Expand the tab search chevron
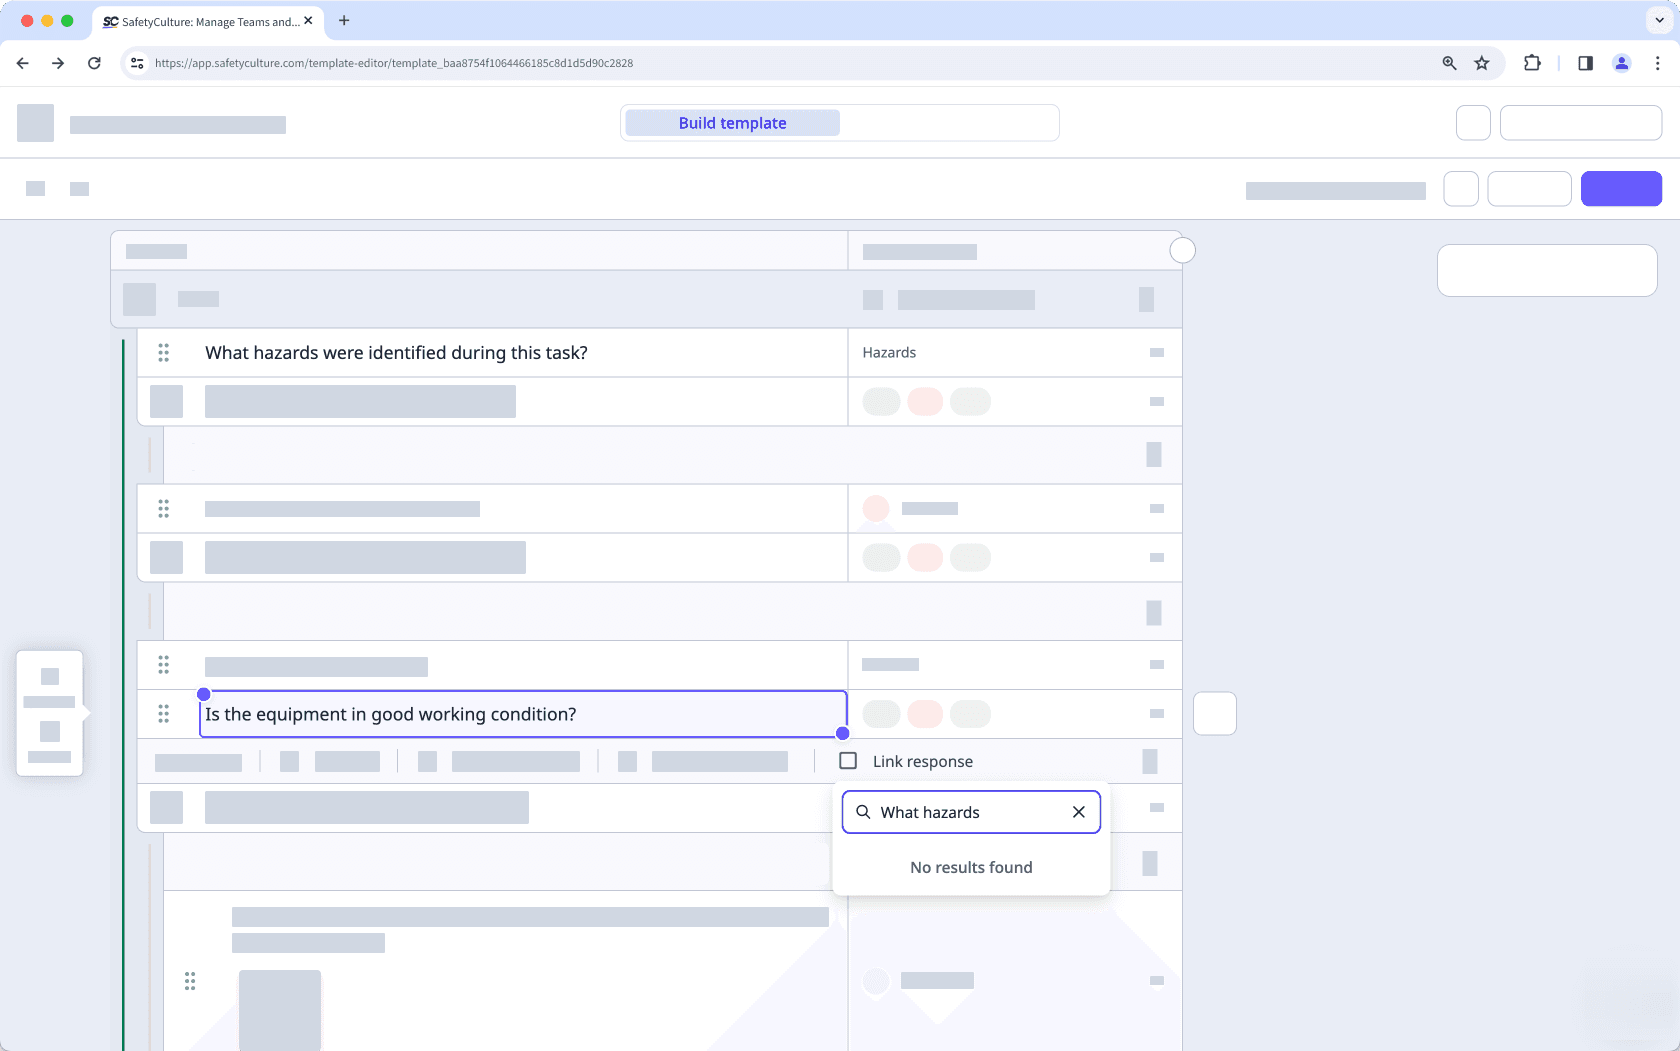Image resolution: width=1680 pixels, height=1051 pixels. tap(1659, 20)
